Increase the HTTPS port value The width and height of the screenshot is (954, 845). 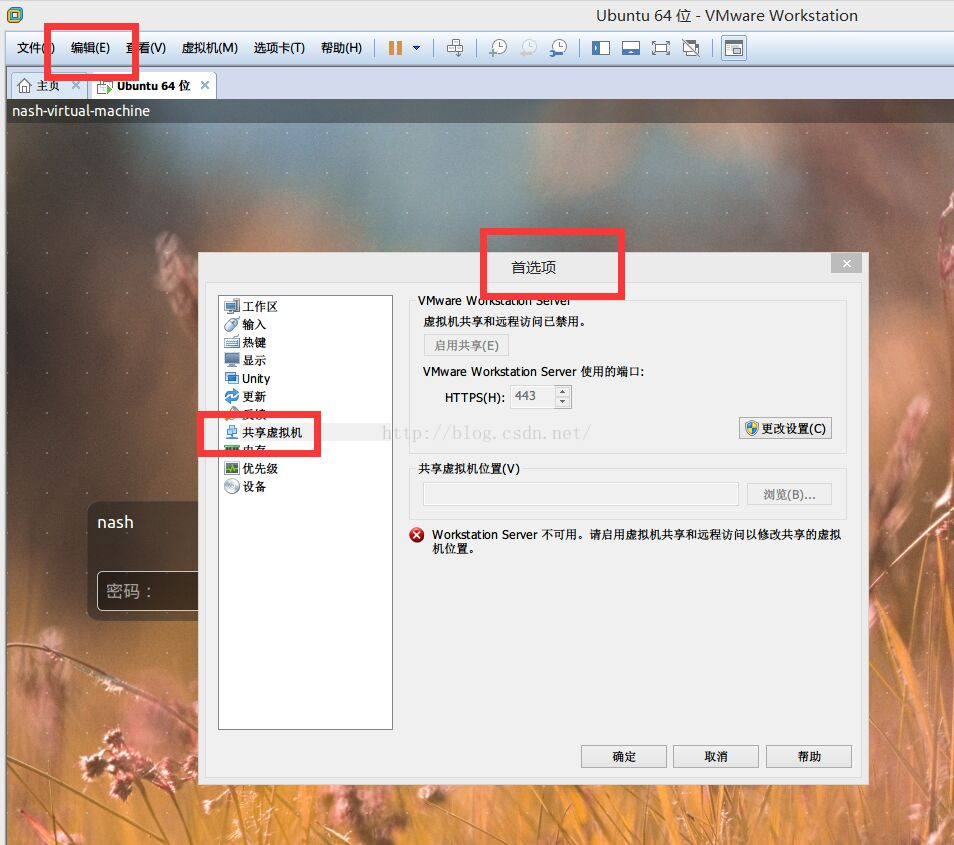click(563, 391)
